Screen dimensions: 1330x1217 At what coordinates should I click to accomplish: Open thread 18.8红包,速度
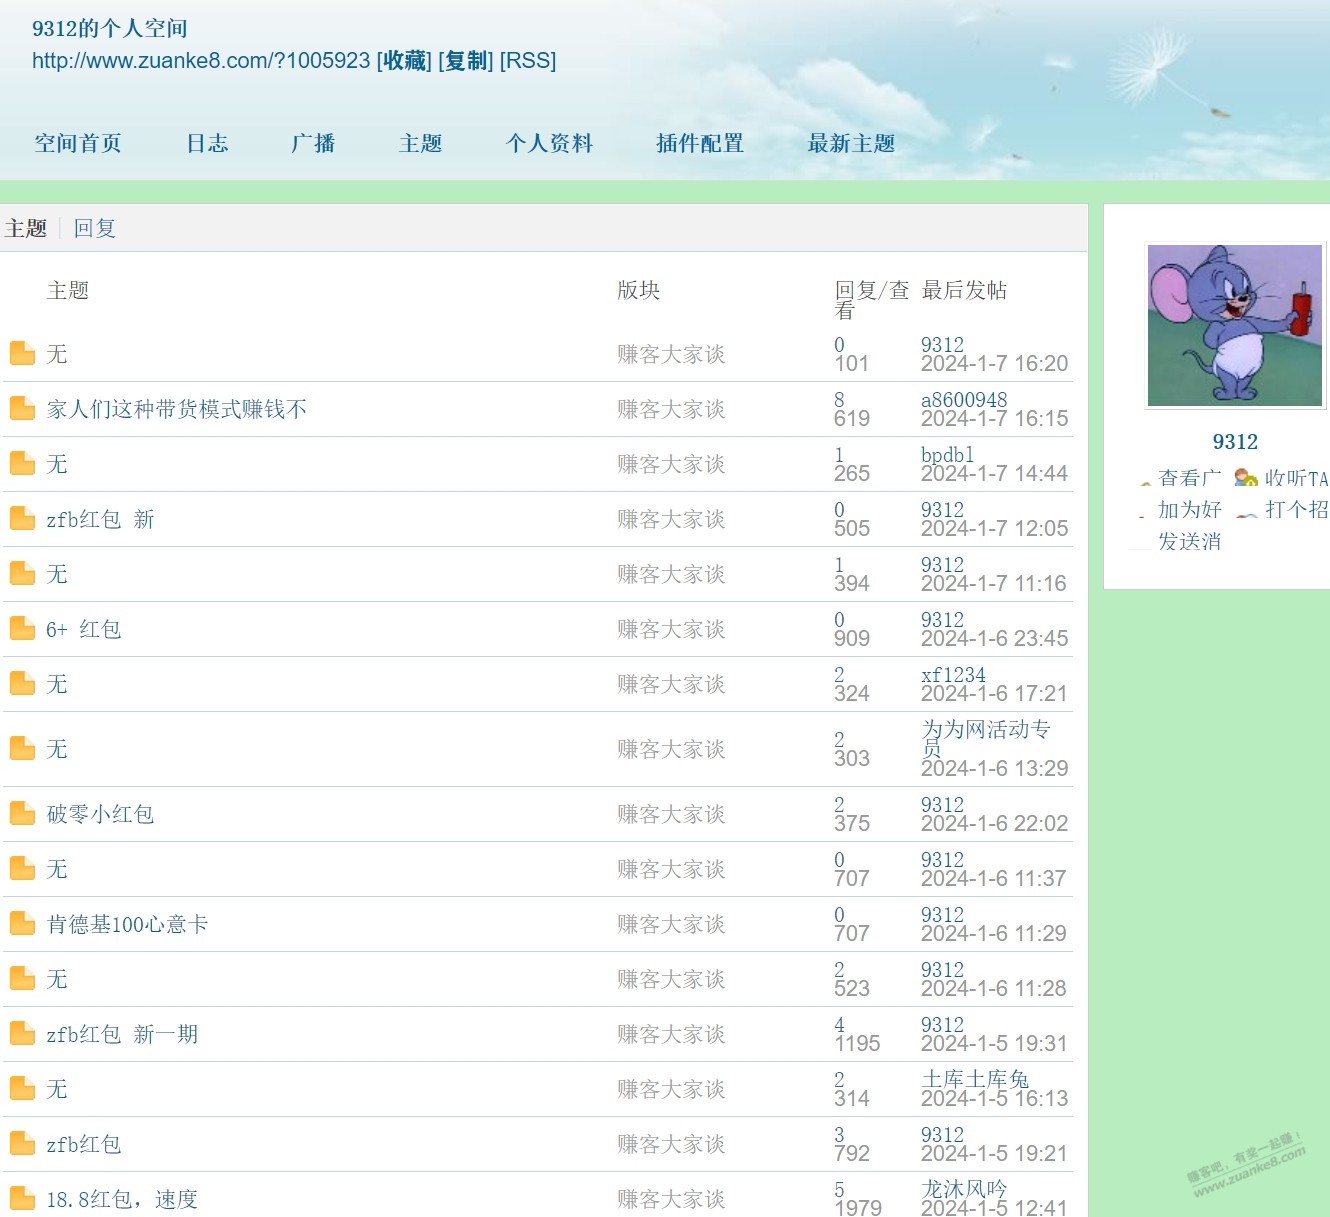click(x=122, y=1199)
